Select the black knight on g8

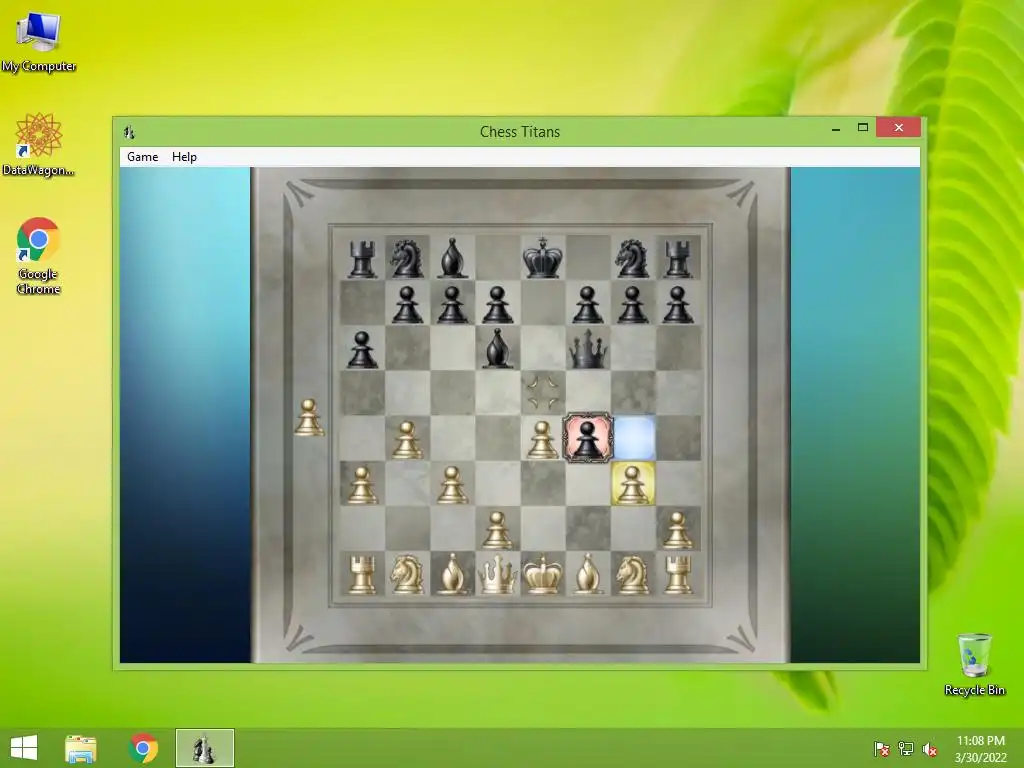click(x=633, y=258)
